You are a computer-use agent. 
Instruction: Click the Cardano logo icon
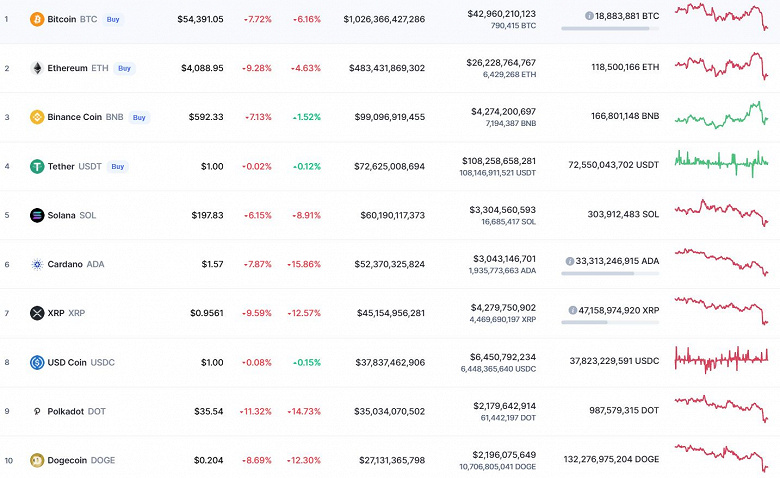click(x=37, y=264)
